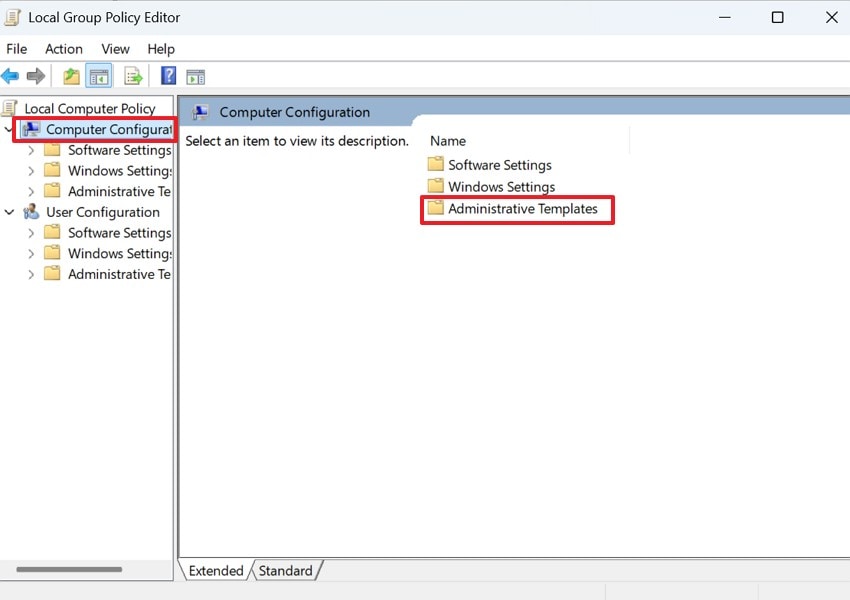The image size is (850, 600).
Task: Select Software Settings label under User Configuration
Action: click(x=119, y=233)
